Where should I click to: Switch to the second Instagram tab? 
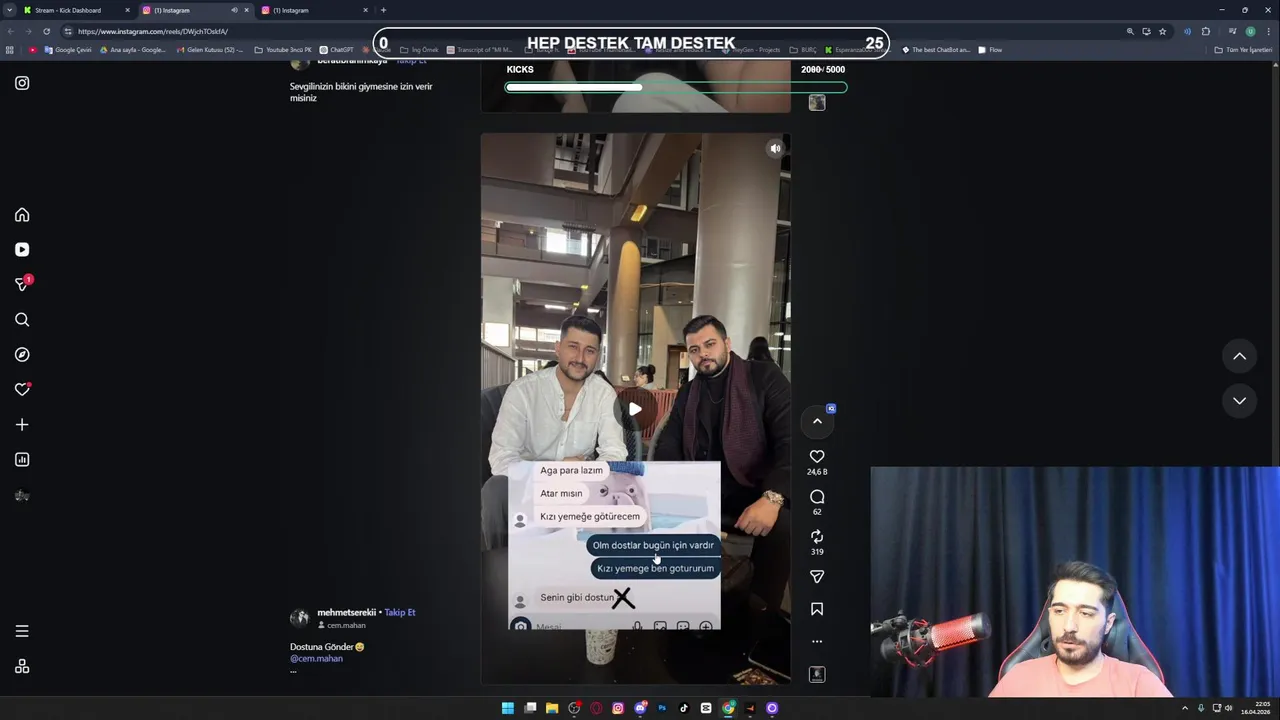click(313, 10)
